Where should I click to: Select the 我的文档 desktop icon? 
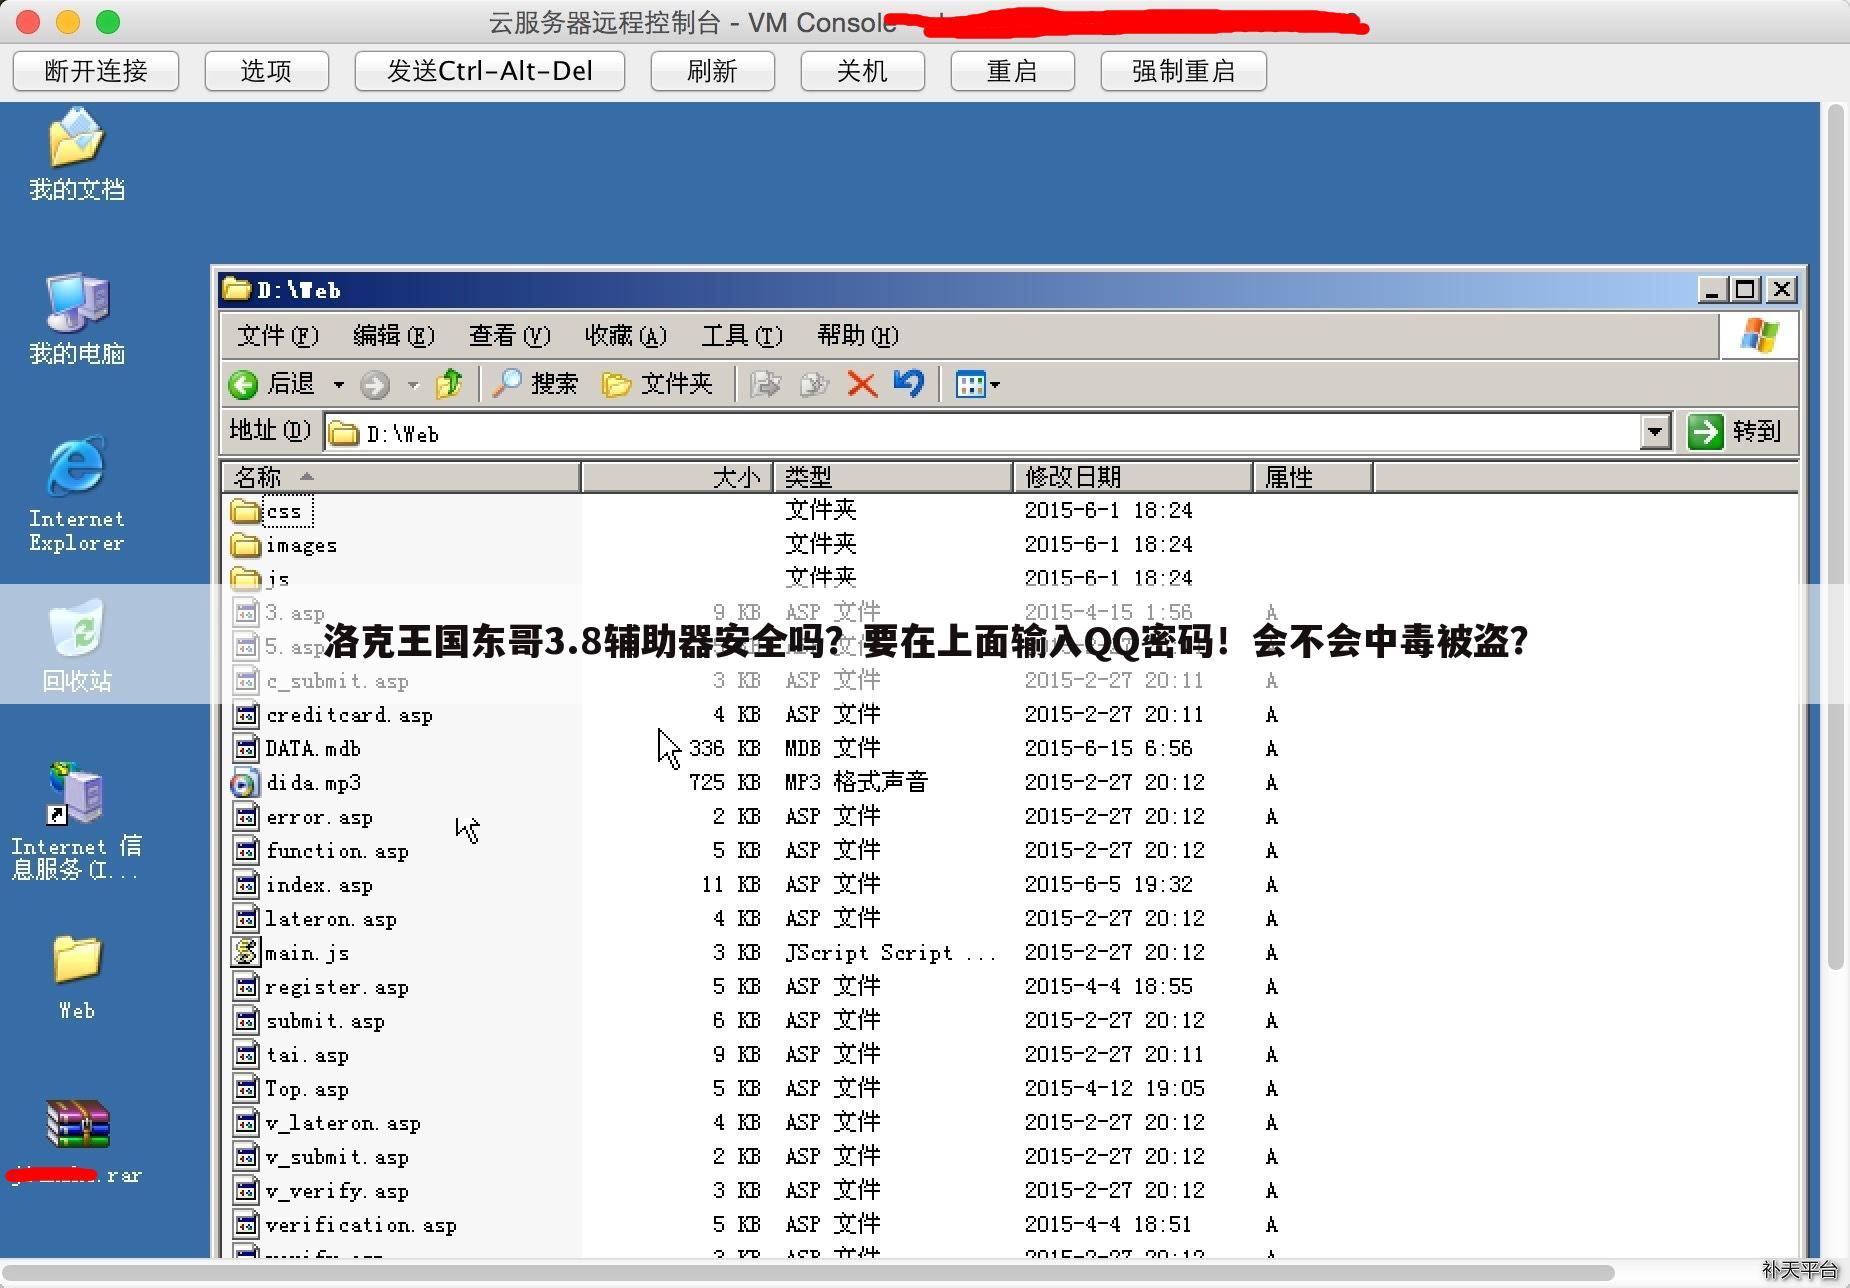click(76, 155)
